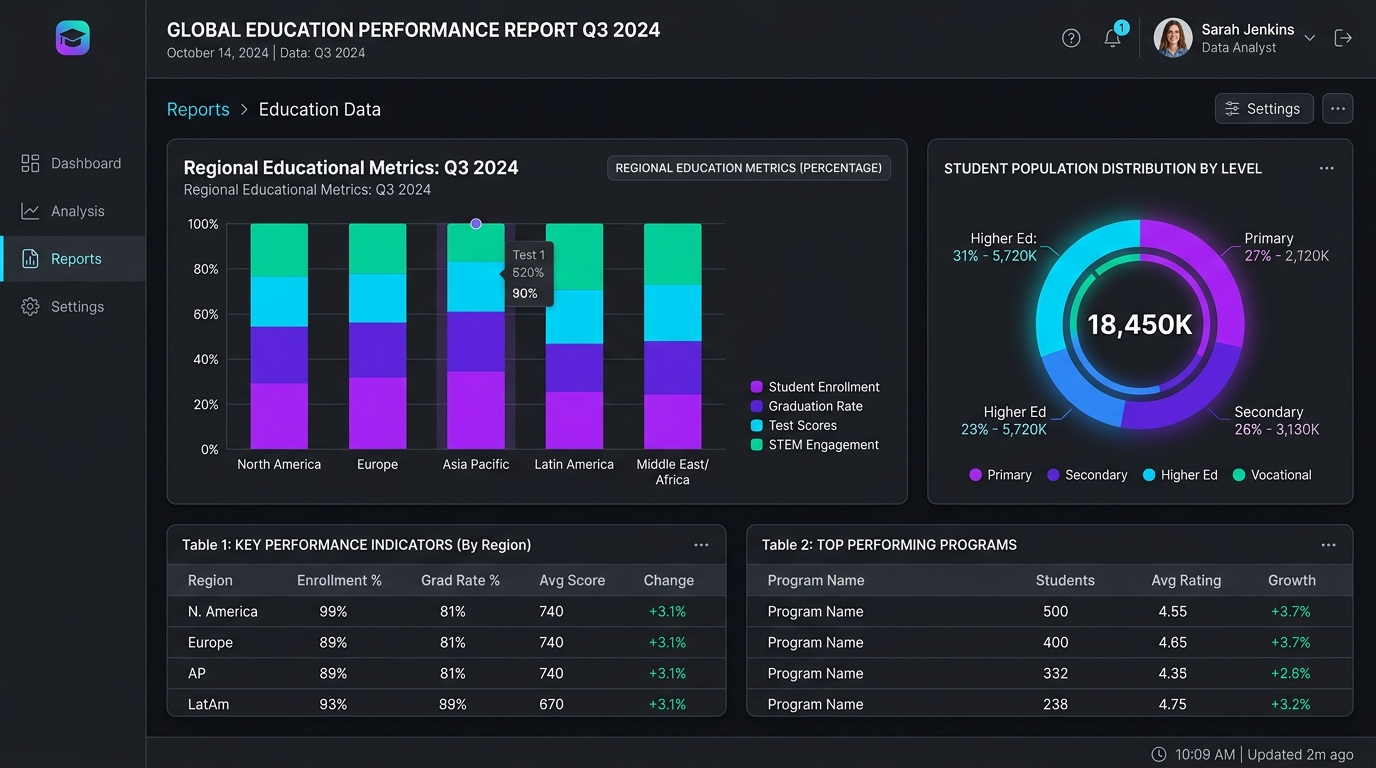Open Table 2 Top Performing Programs options menu
Viewport: 1376px width, 768px height.
(1328, 545)
